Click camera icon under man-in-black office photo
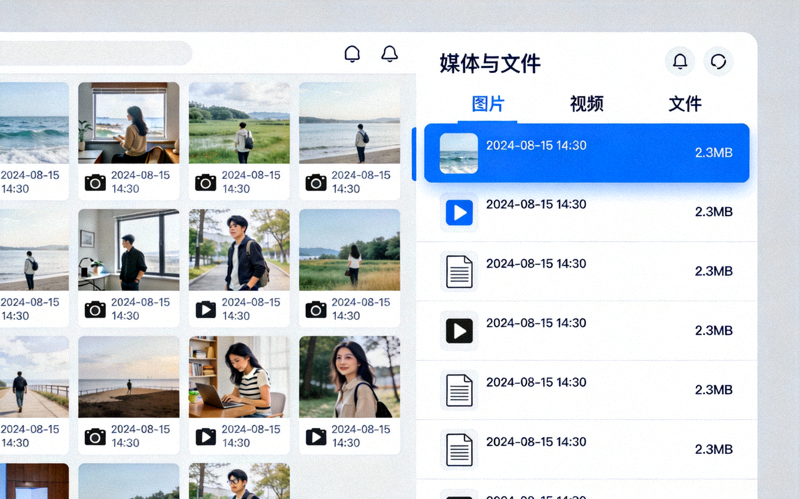 pyautogui.click(x=95, y=309)
